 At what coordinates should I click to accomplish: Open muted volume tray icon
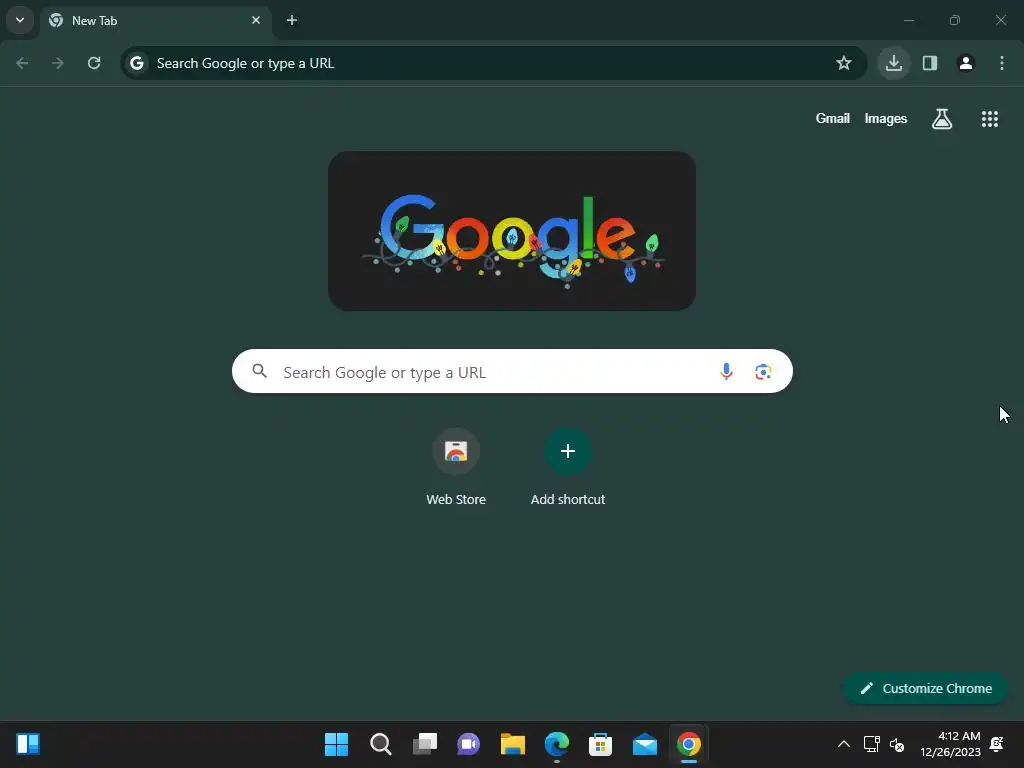[897, 744]
